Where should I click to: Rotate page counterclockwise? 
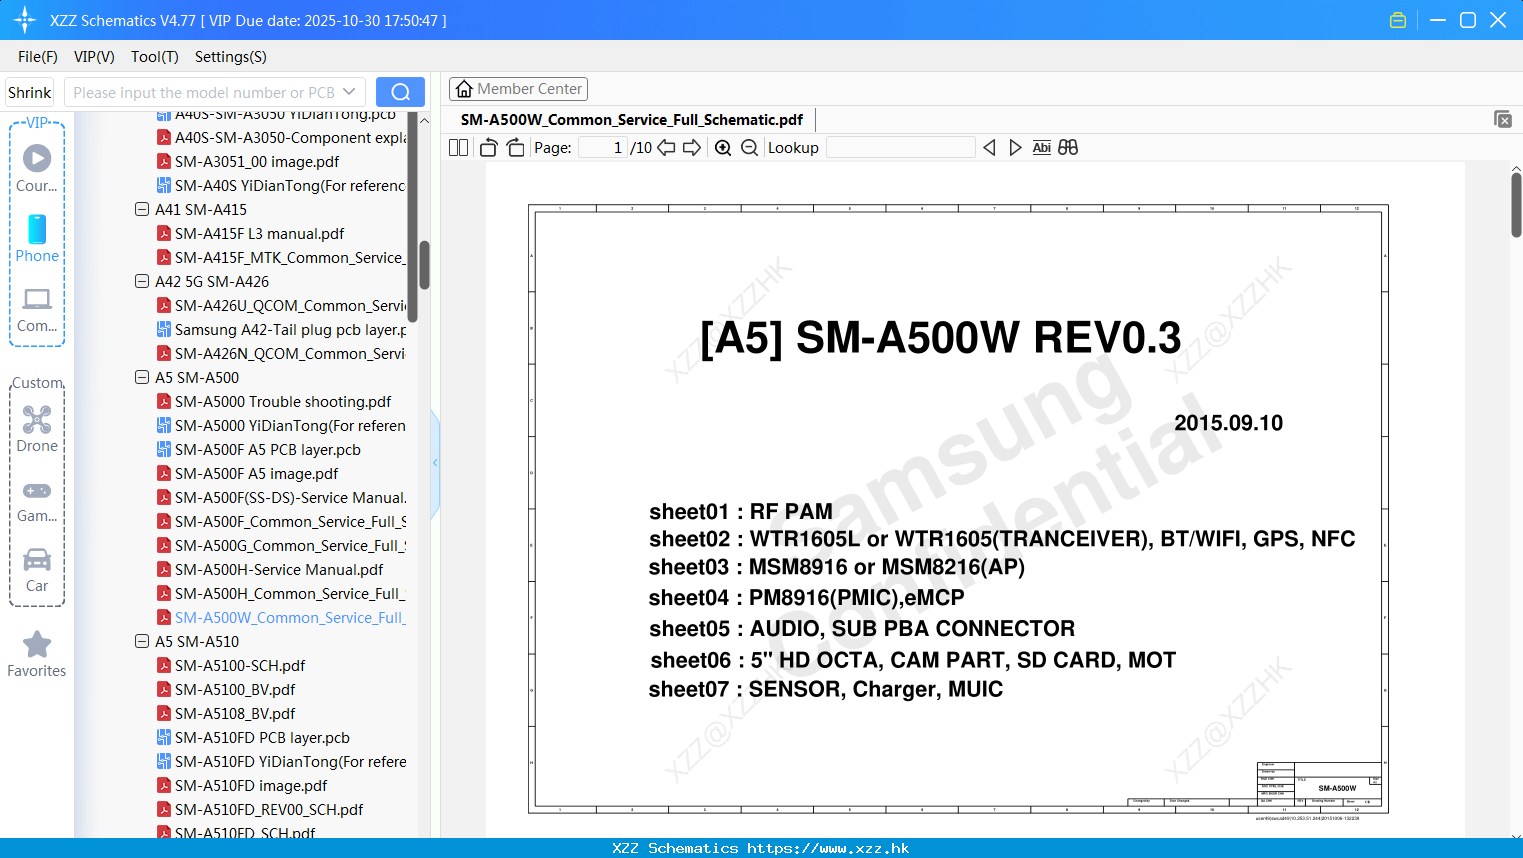coord(488,147)
